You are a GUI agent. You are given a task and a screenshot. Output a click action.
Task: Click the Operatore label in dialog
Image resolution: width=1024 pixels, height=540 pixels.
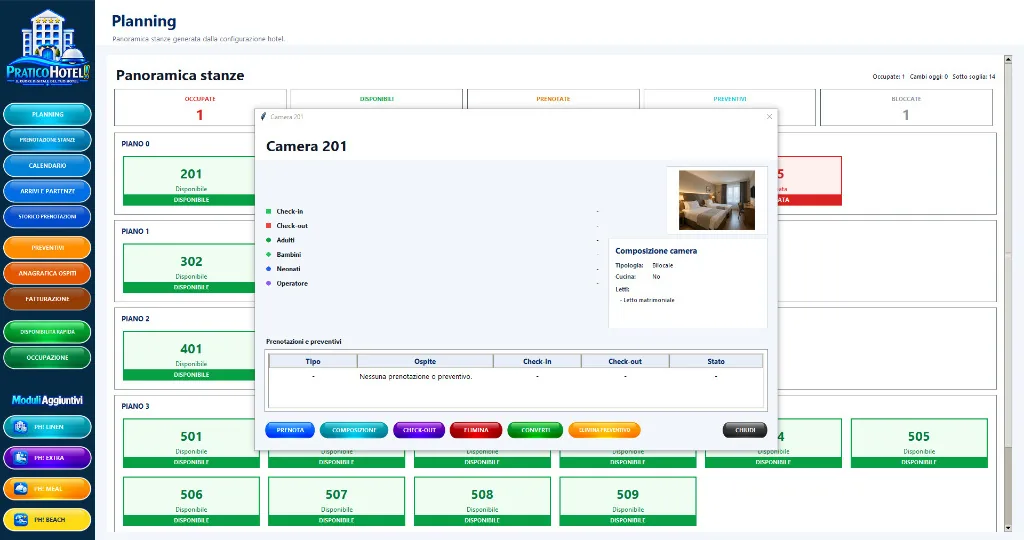291,283
